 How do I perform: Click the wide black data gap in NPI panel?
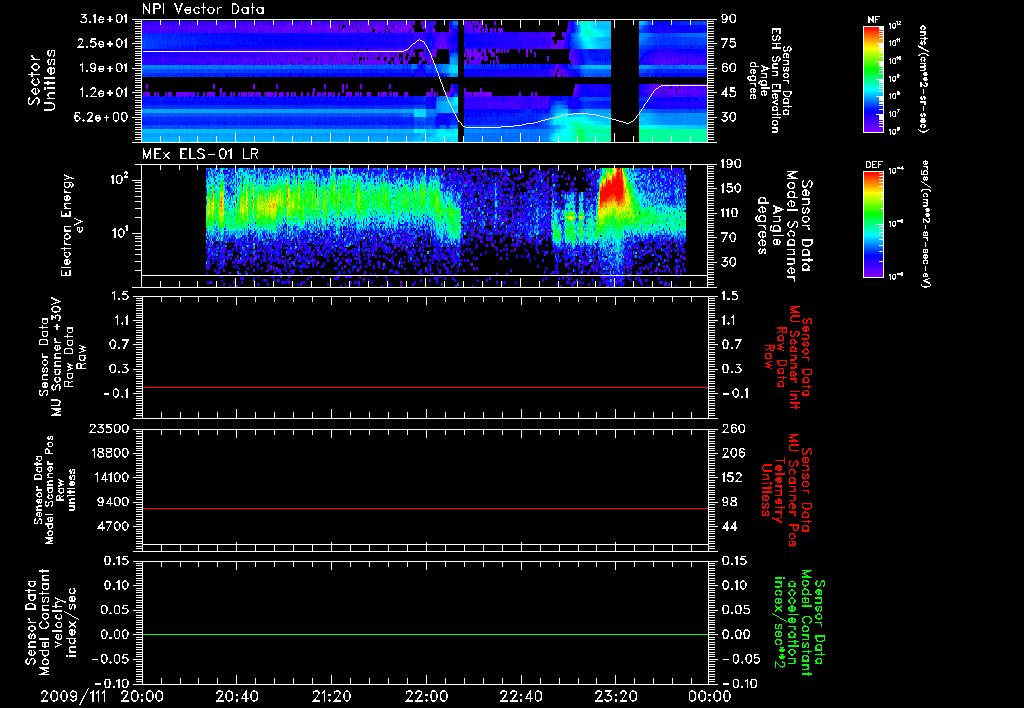point(625,80)
